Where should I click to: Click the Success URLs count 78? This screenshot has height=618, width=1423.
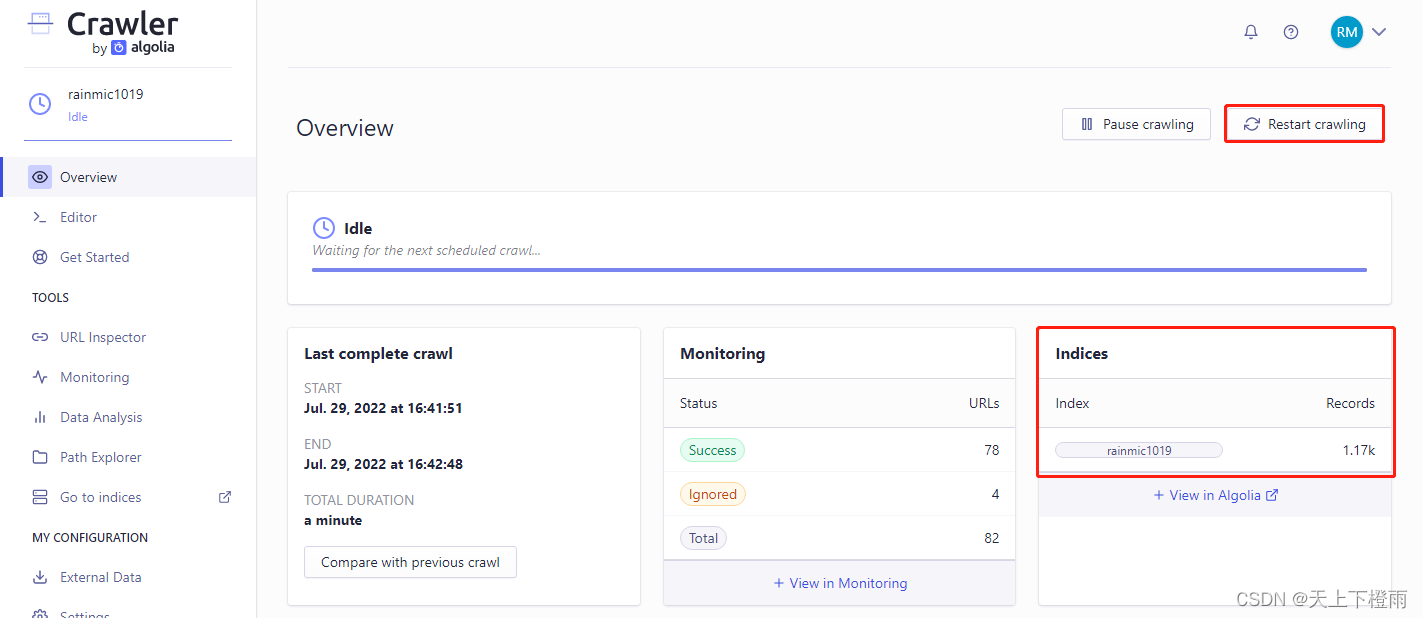coord(991,450)
